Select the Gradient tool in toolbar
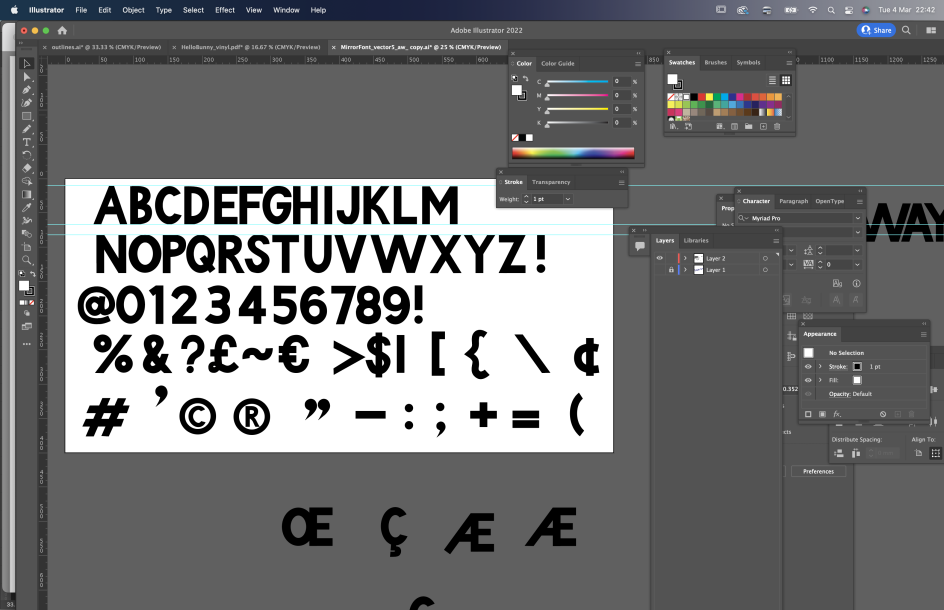The height and width of the screenshot is (610, 944). pos(27,194)
